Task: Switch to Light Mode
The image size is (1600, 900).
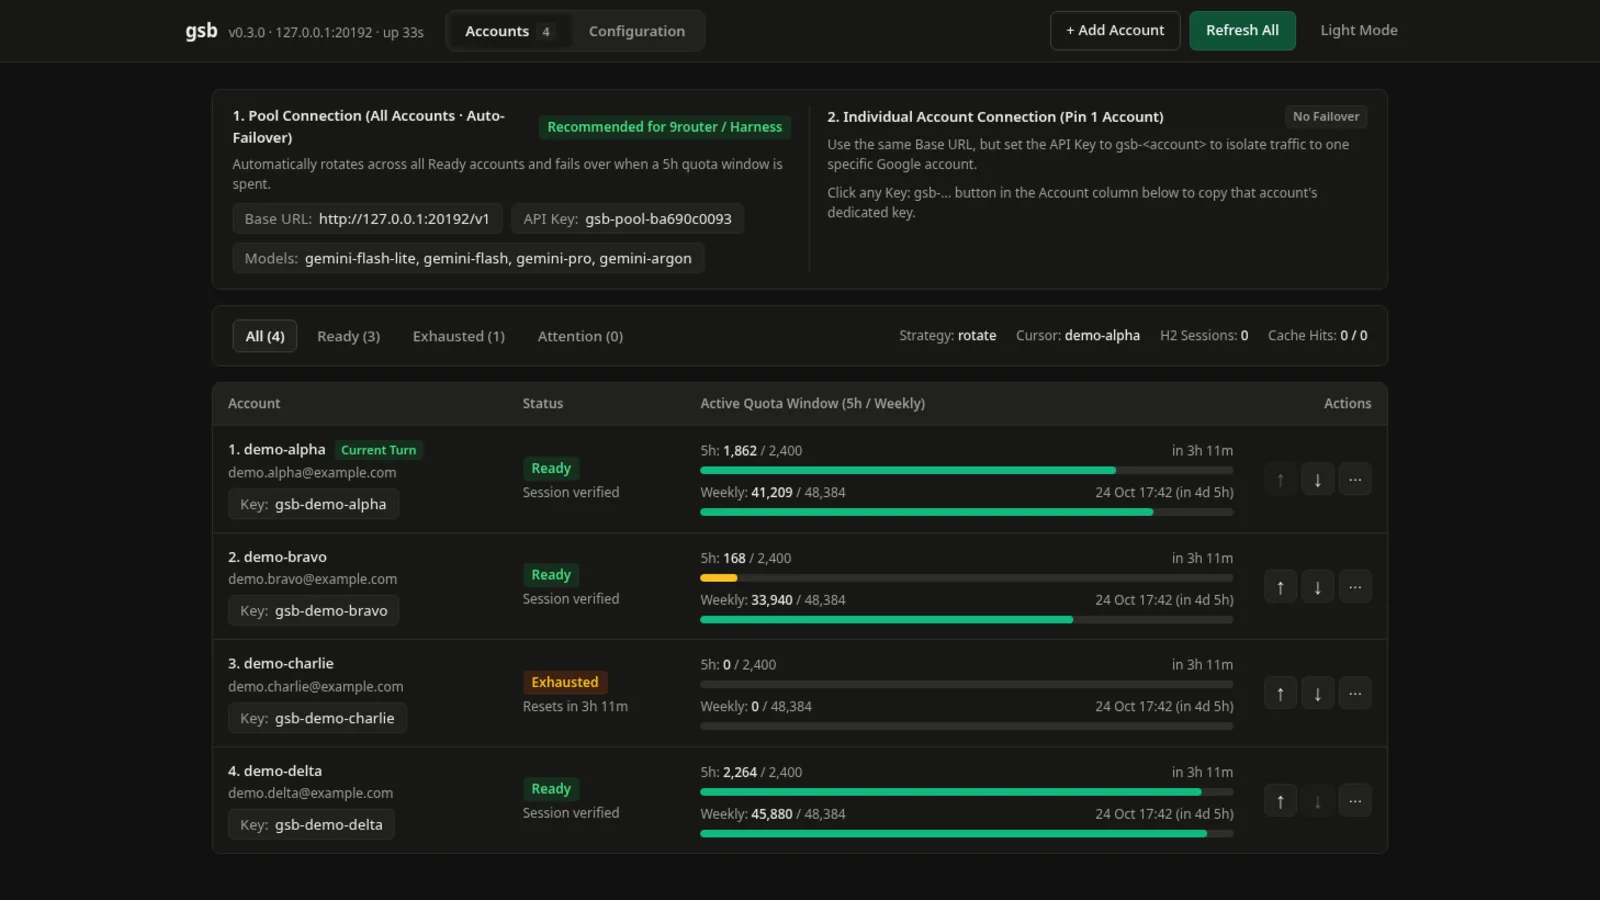Action: coord(1358,30)
